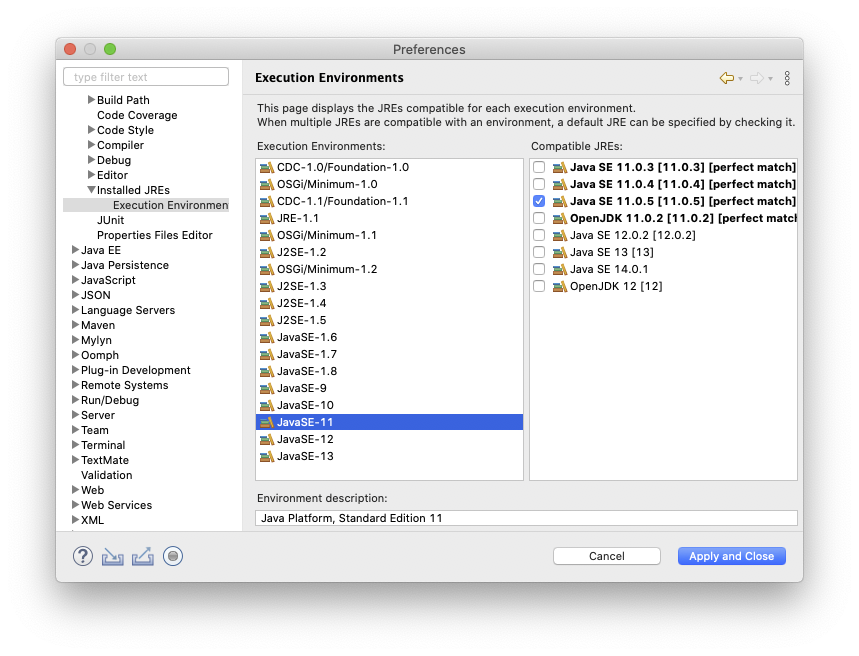Select JavaSE-12 execution environment

[x=389, y=440]
